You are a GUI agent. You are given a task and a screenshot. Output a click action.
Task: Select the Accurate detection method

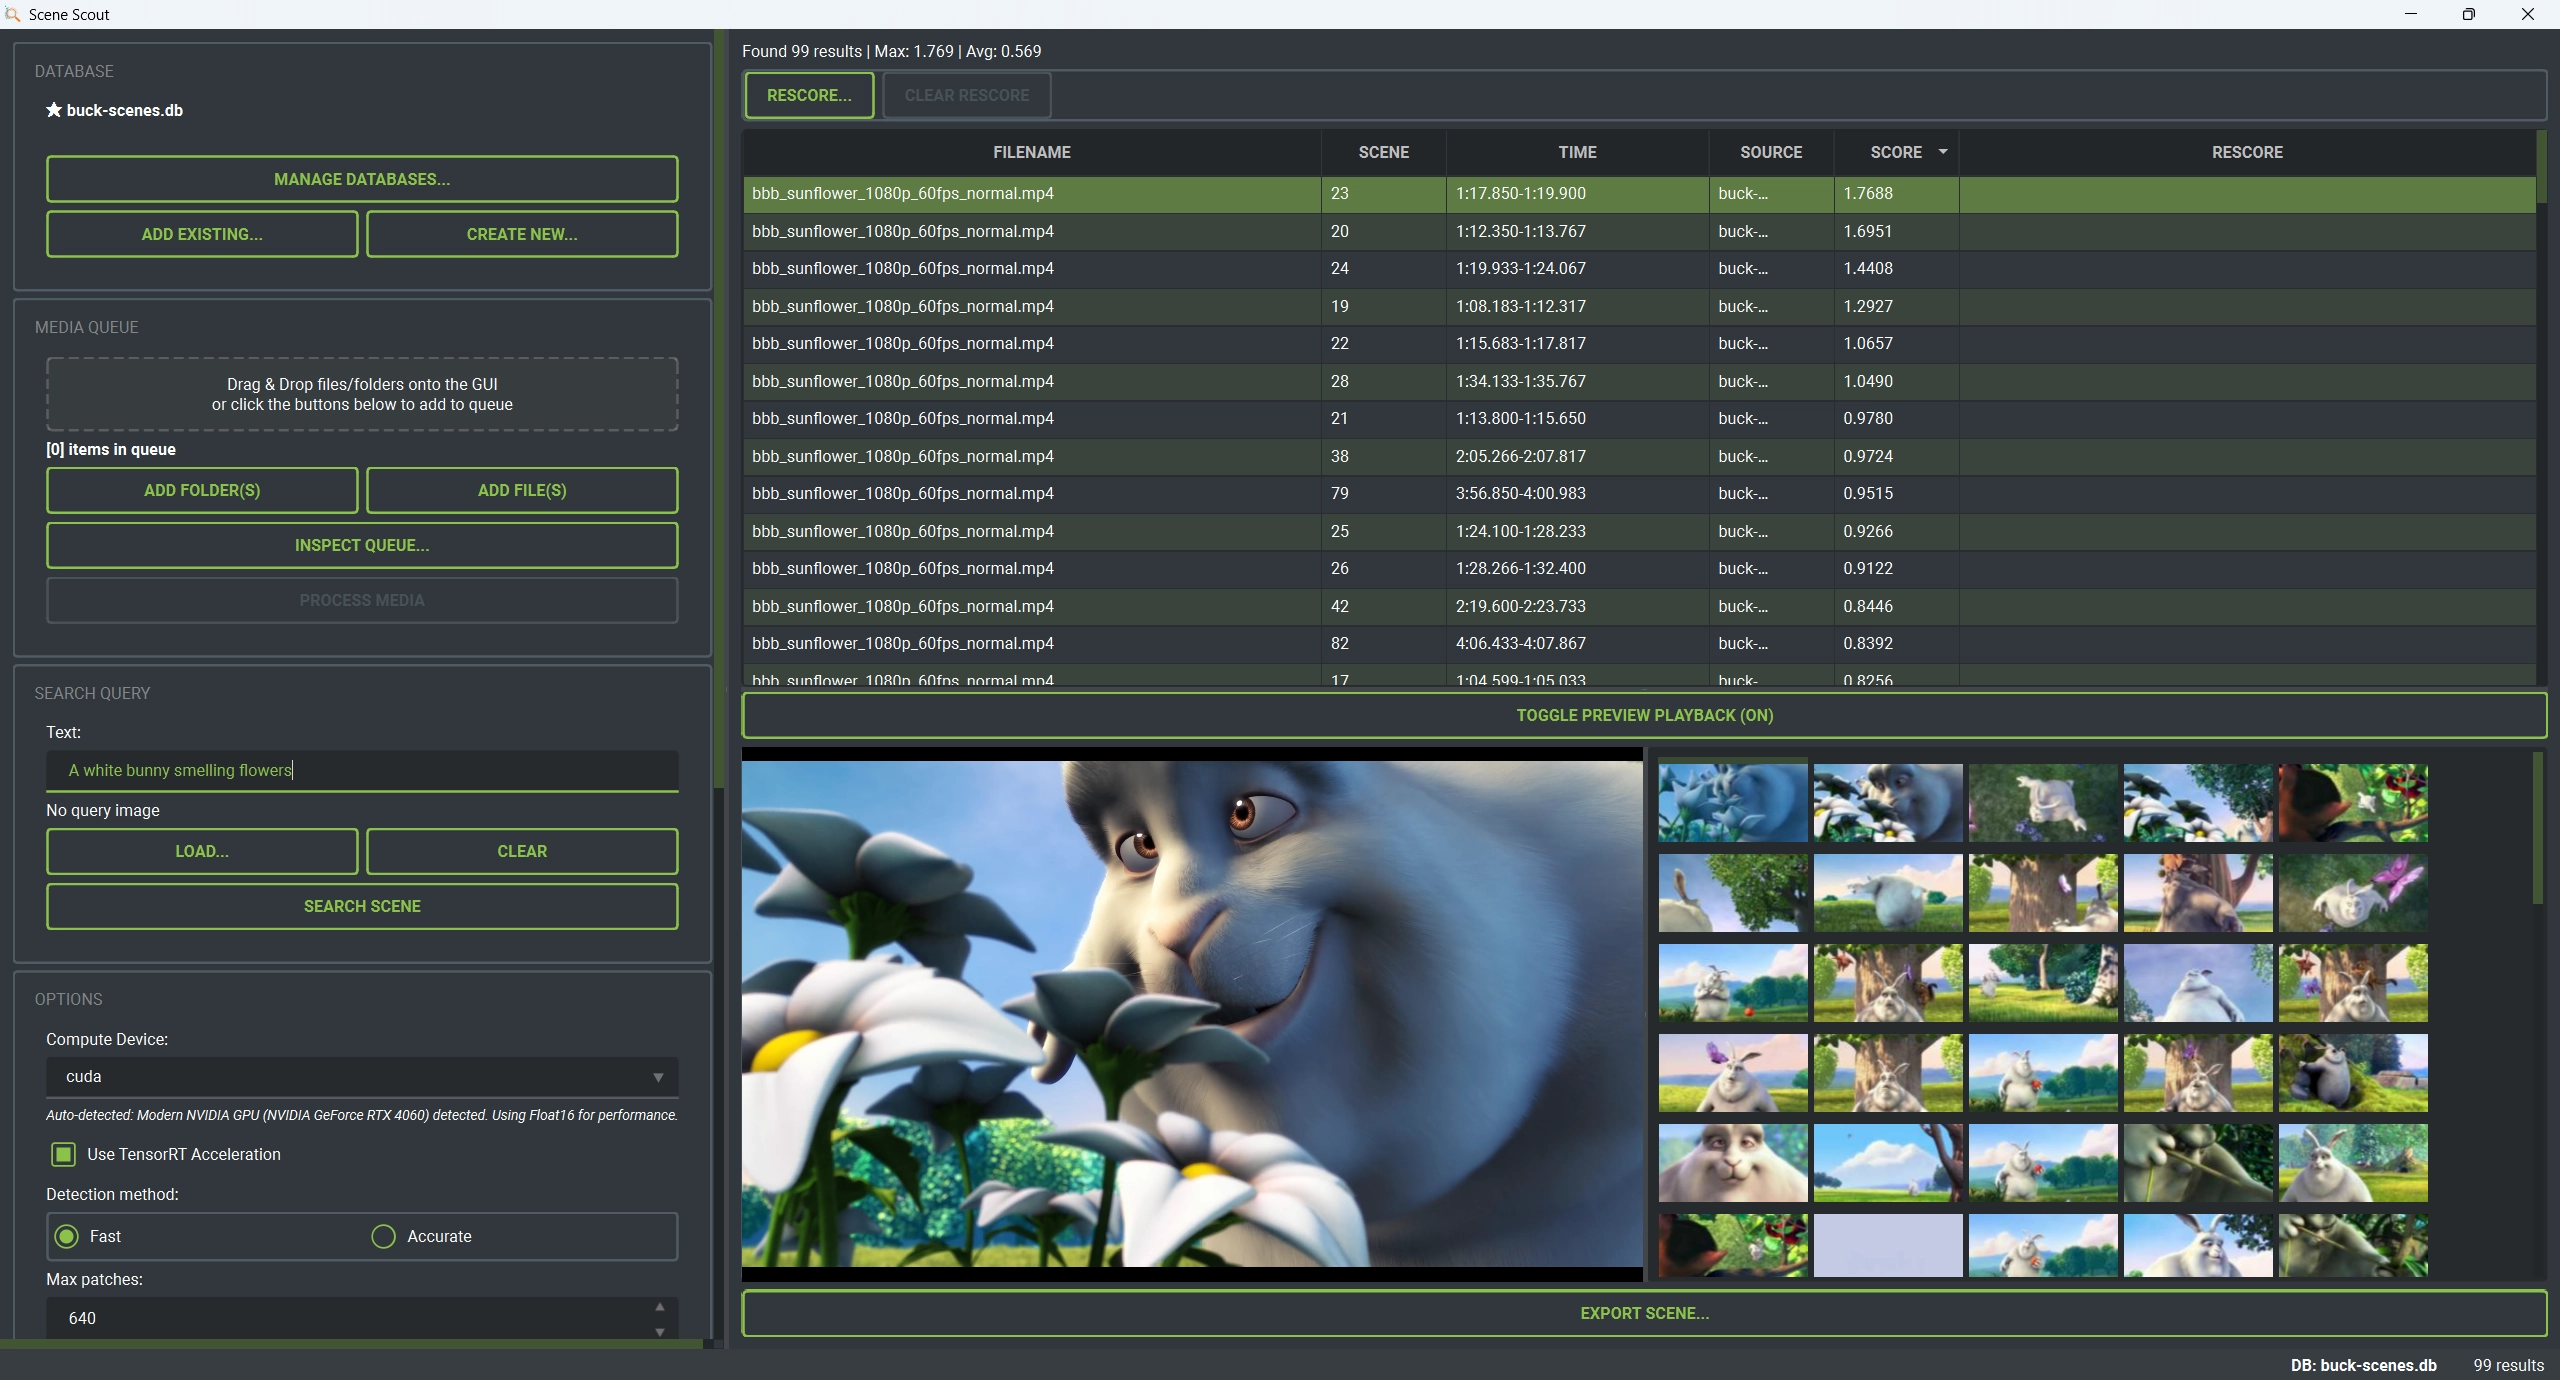point(383,1236)
